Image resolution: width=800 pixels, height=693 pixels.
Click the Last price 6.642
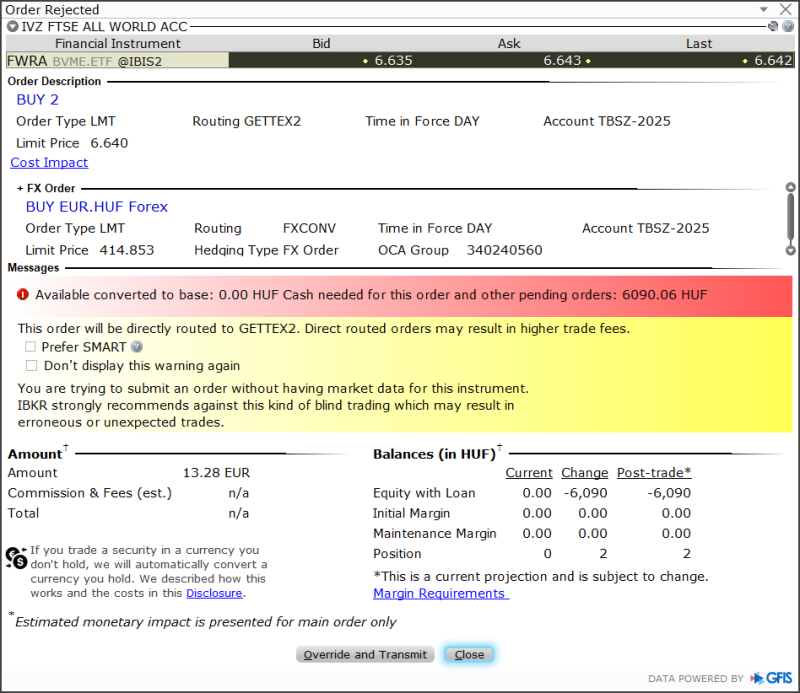point(773,61)
